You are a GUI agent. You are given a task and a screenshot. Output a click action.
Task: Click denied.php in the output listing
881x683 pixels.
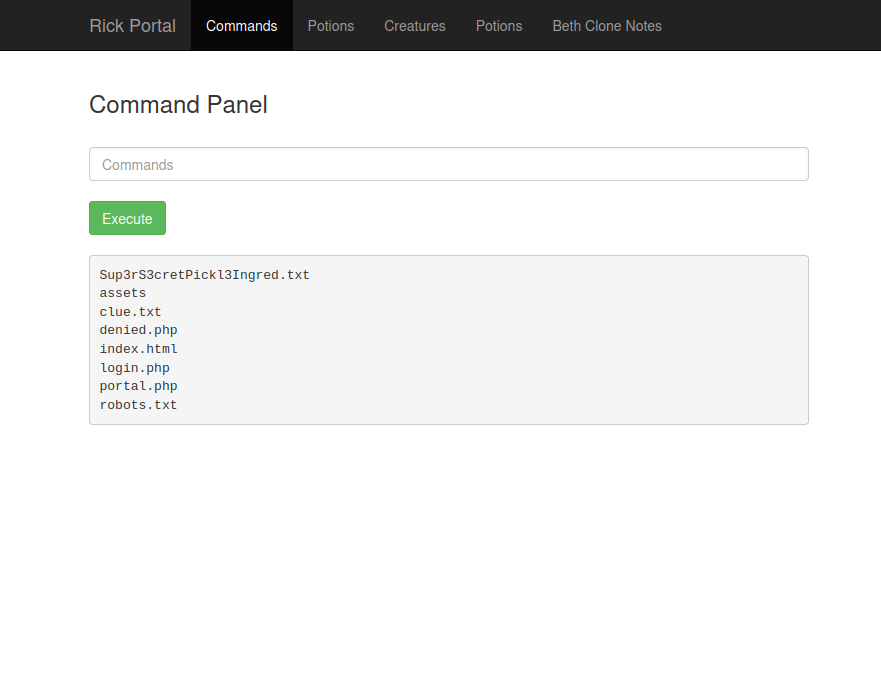point(138,330)
